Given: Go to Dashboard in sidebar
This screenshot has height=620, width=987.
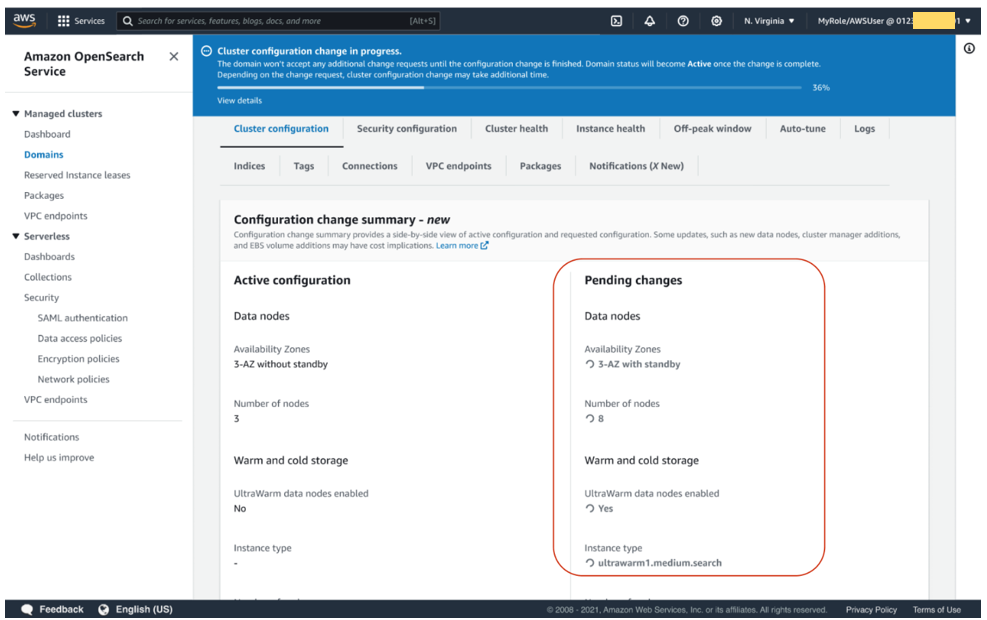Looking at the screenshot, I should [47, 134].
